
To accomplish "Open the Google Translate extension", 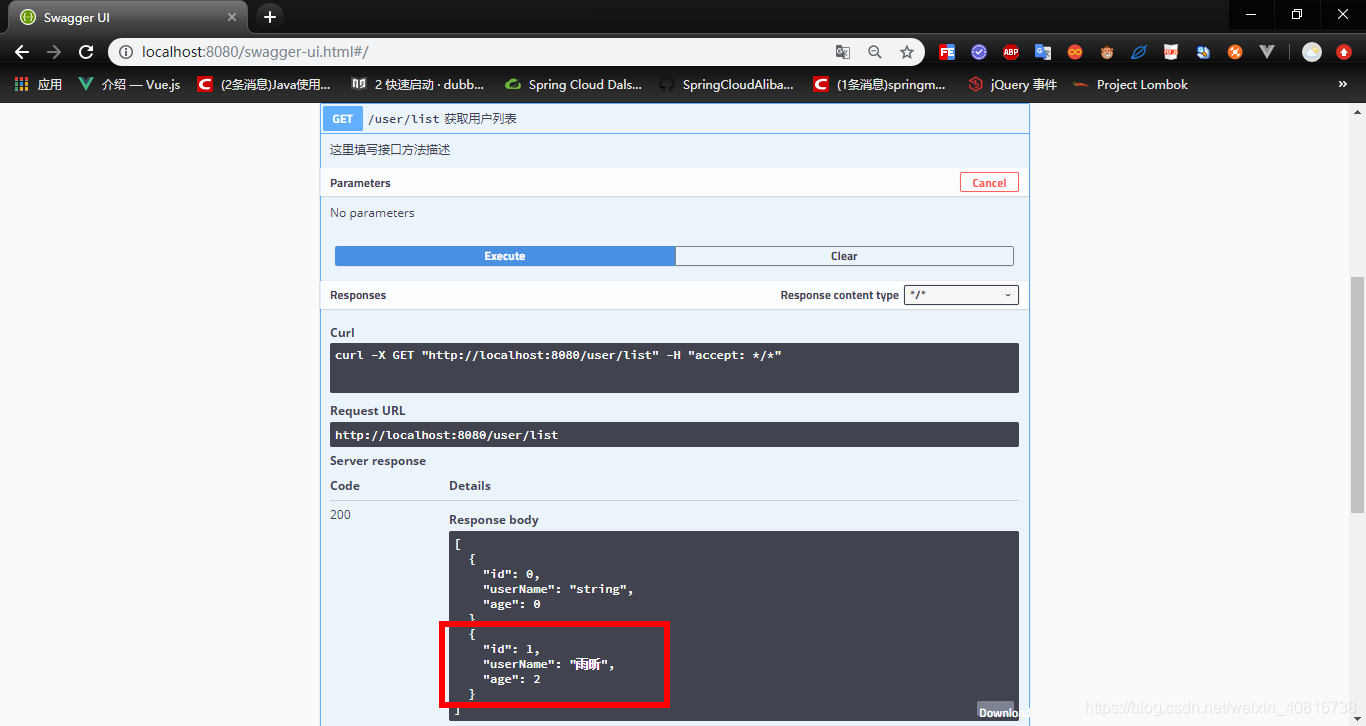I will 1043,52.
